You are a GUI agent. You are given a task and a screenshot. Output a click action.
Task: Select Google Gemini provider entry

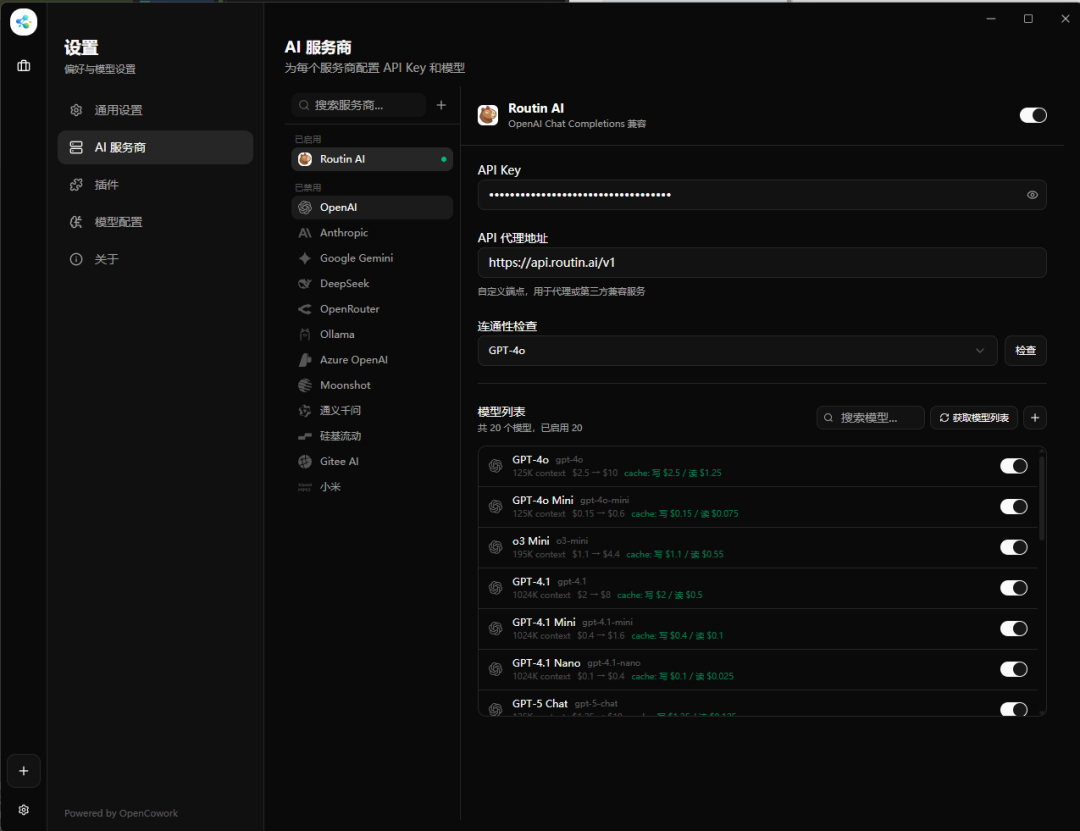coord(372,258)
